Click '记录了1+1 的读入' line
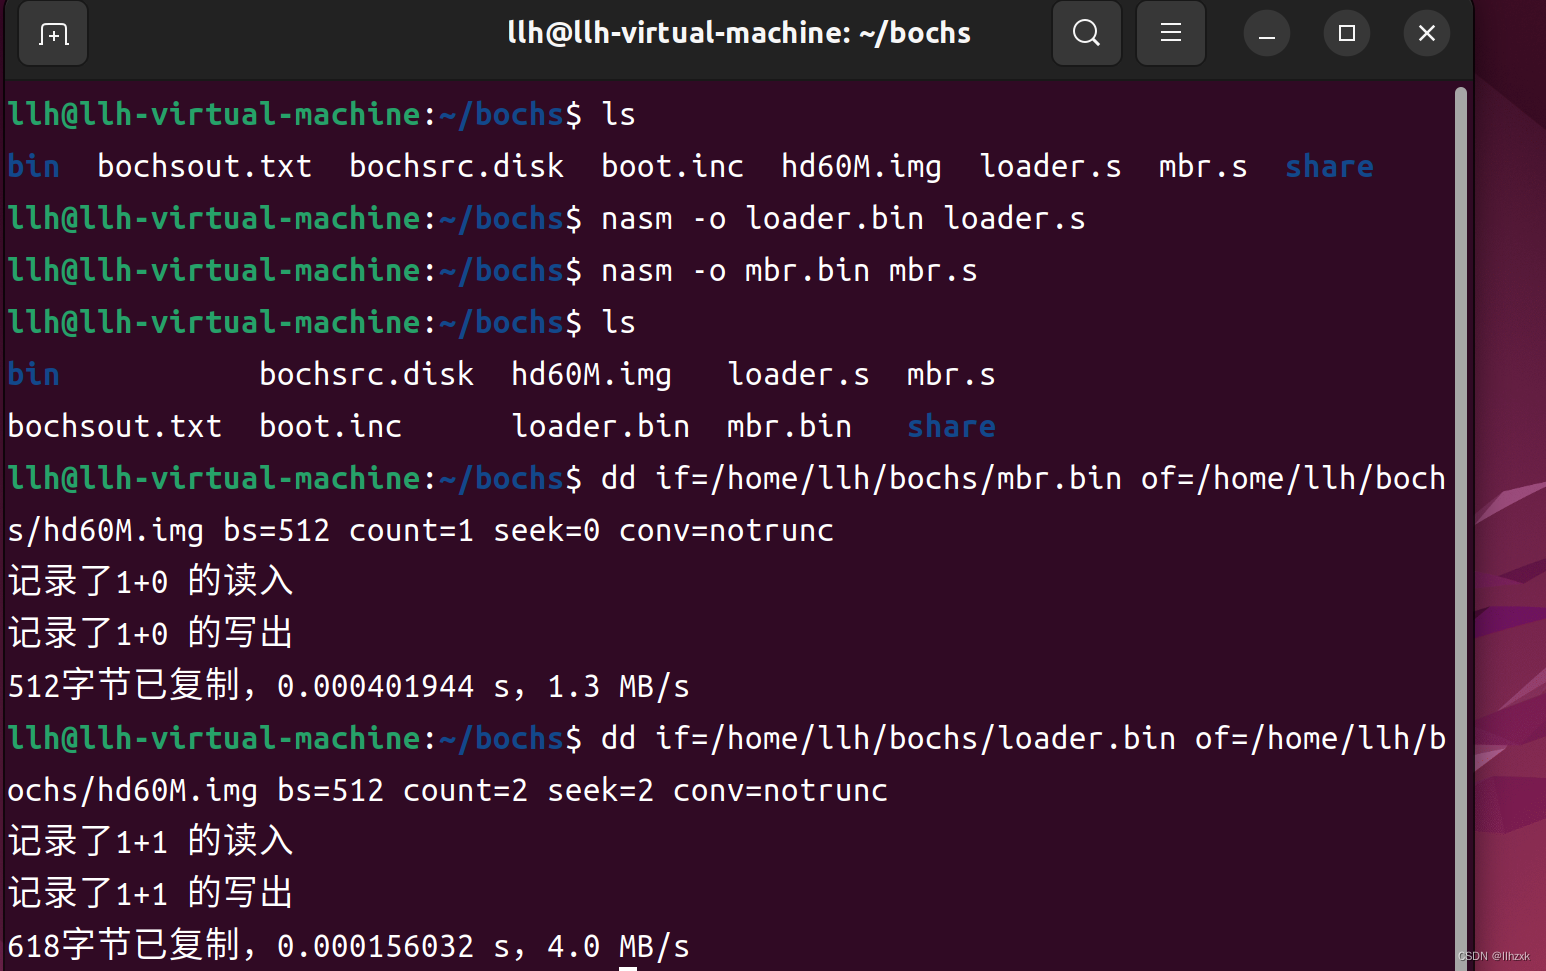The image size is (1546, 971). [x=150, y=842]
